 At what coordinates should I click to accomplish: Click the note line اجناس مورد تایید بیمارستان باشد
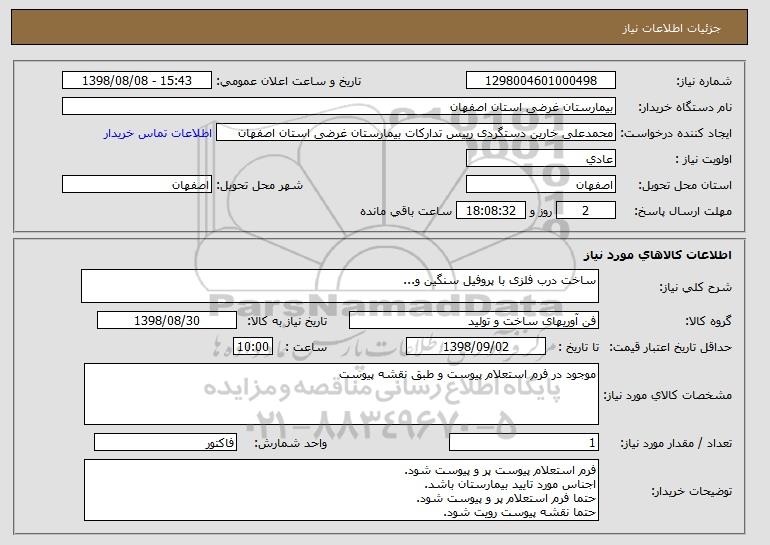click(x=510, y=485)
